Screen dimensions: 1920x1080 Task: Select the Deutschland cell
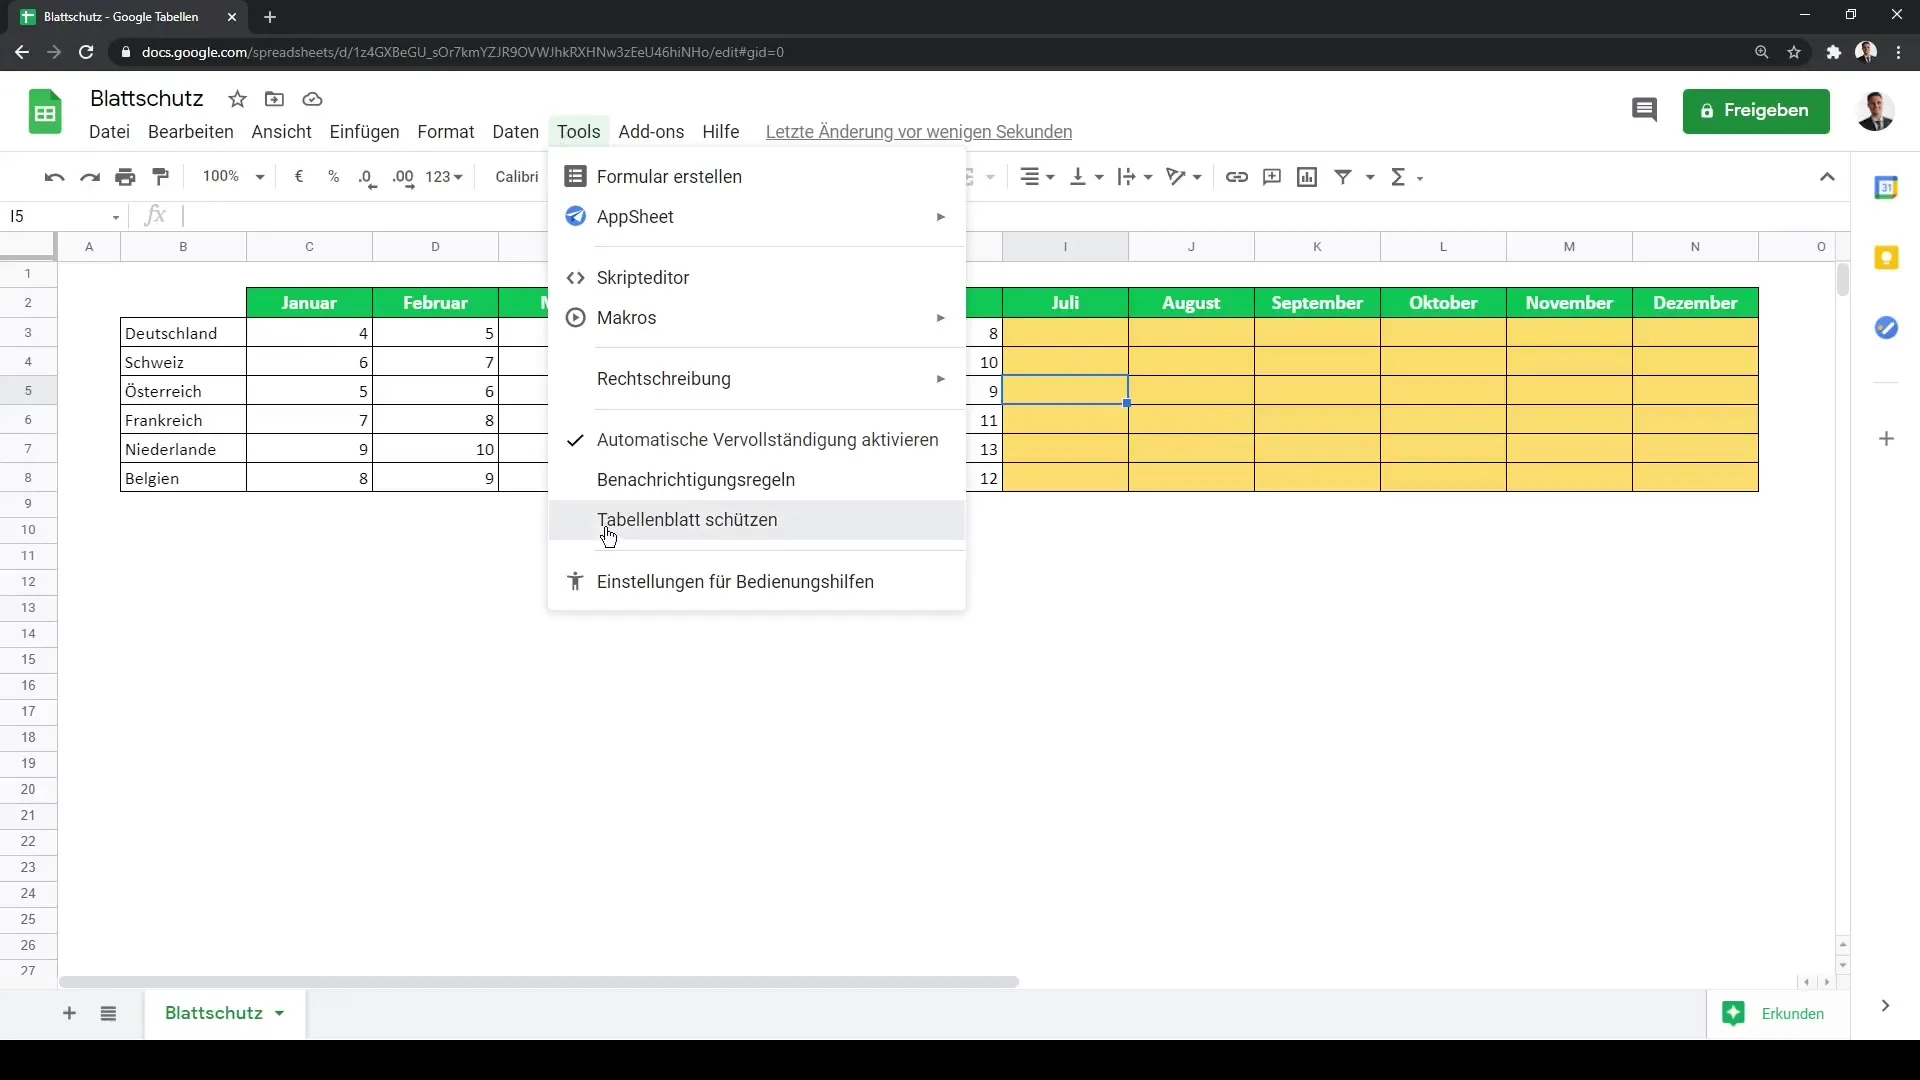click(x=183, y=333)
